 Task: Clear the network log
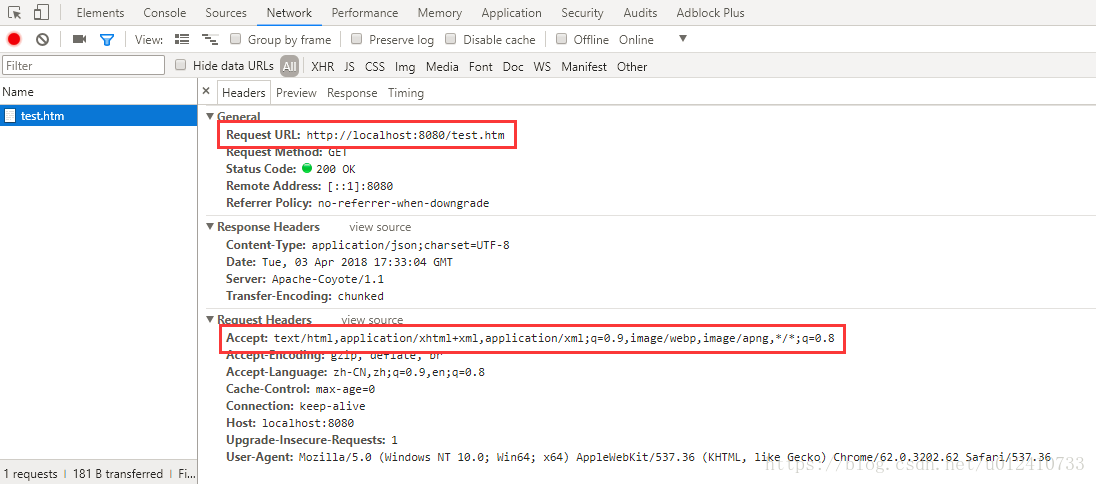(x=42, y=39)
